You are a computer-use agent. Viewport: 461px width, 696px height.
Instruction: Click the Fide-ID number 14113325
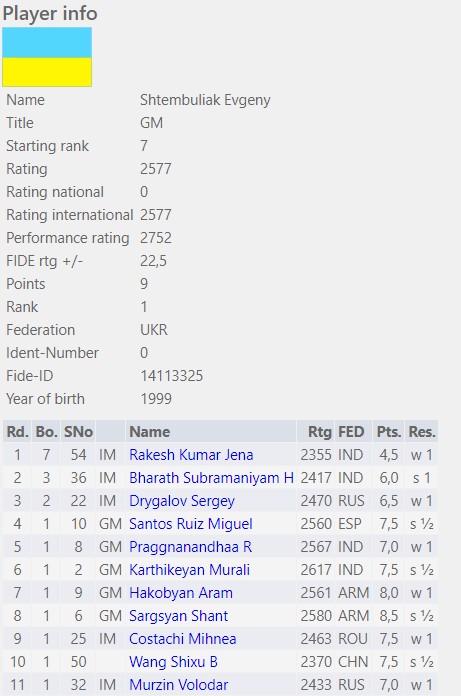[x=171, y=376]
